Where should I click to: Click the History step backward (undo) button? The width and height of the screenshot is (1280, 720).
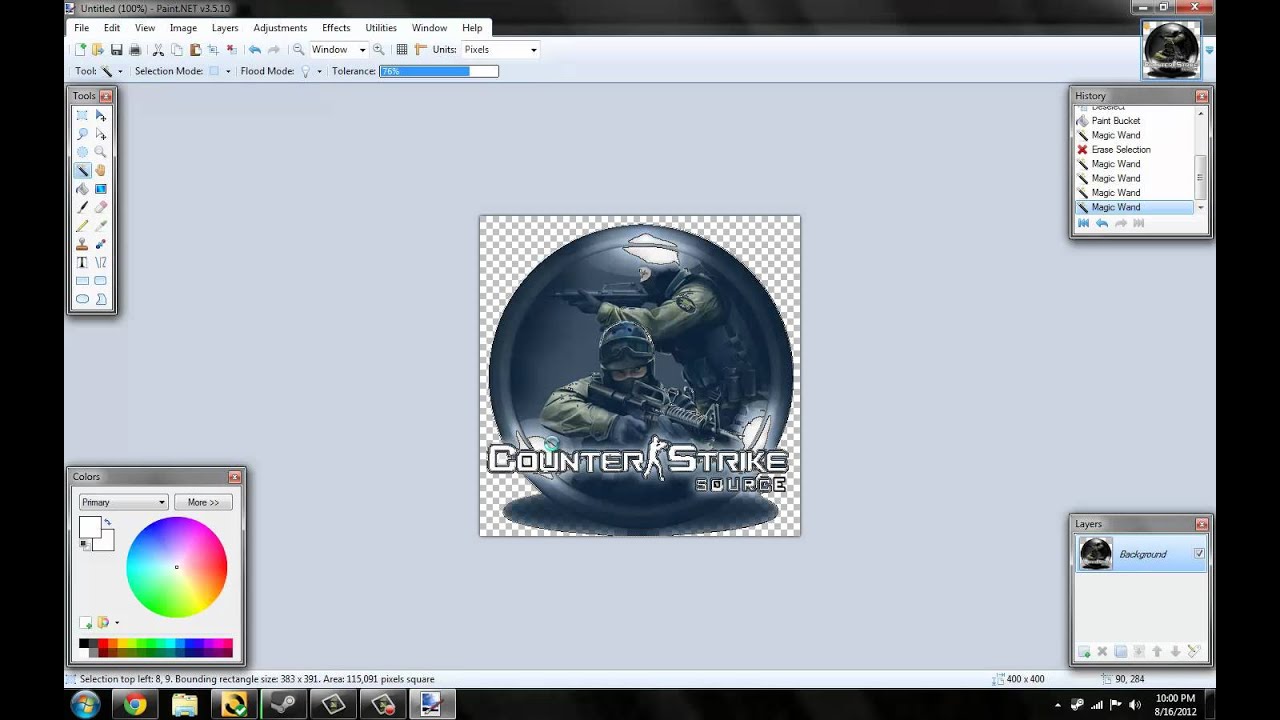coord(1102,223)
